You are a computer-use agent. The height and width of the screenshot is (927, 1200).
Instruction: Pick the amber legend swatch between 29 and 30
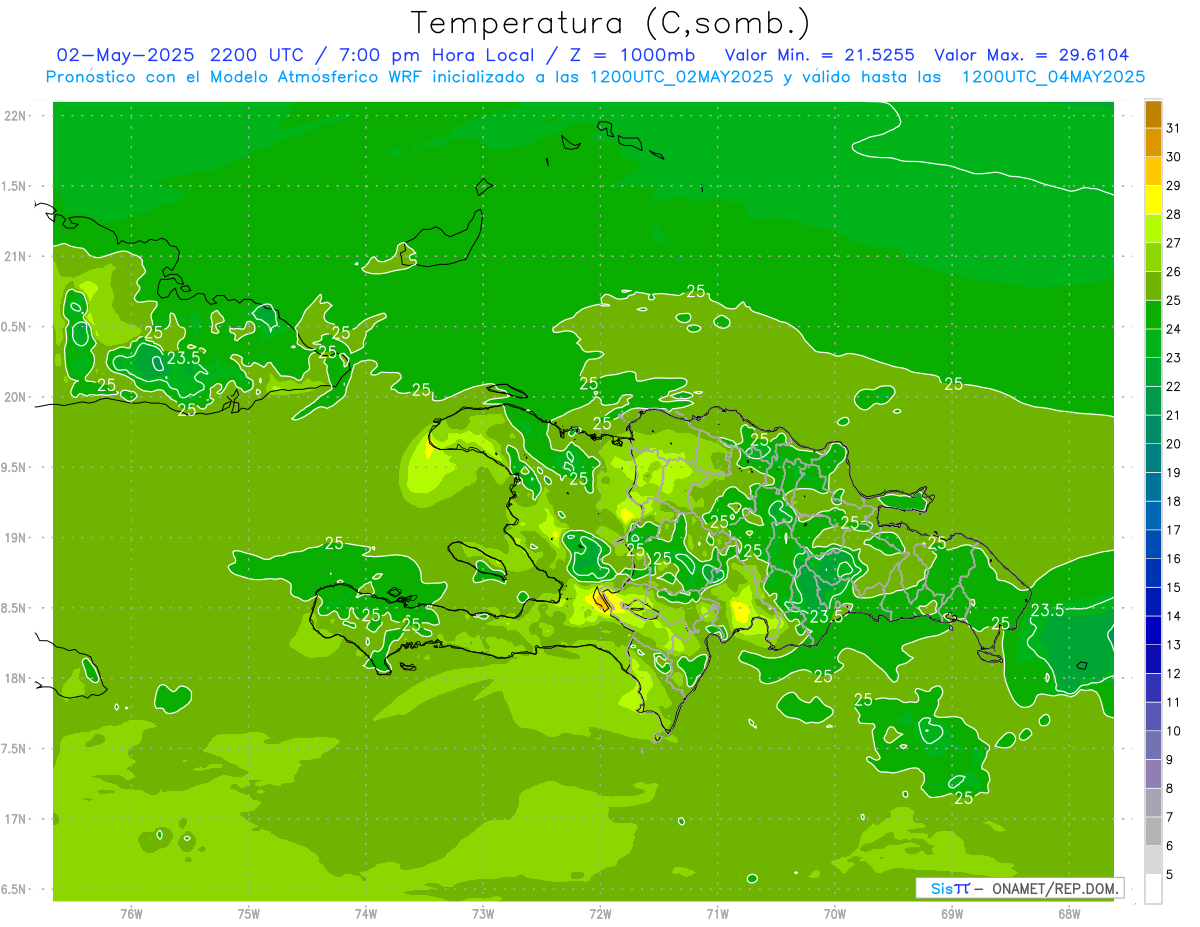coord(1153,171)
